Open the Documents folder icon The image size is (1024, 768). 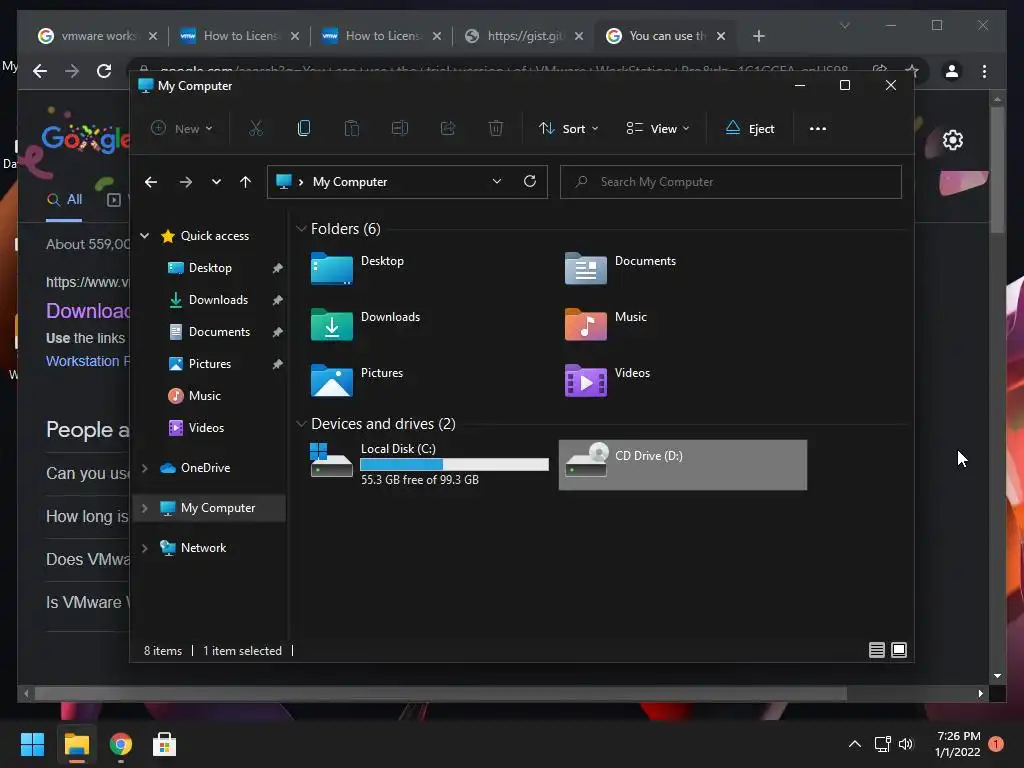585,268
